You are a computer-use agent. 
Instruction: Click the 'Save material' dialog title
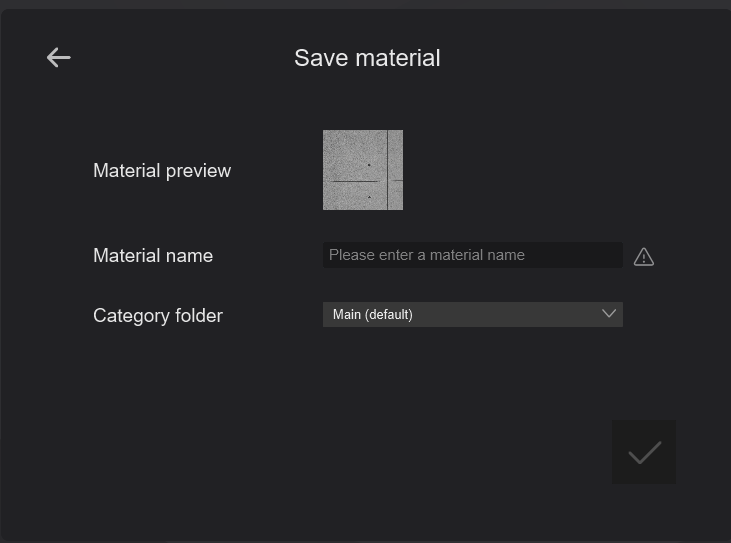(x=367, y=58)
